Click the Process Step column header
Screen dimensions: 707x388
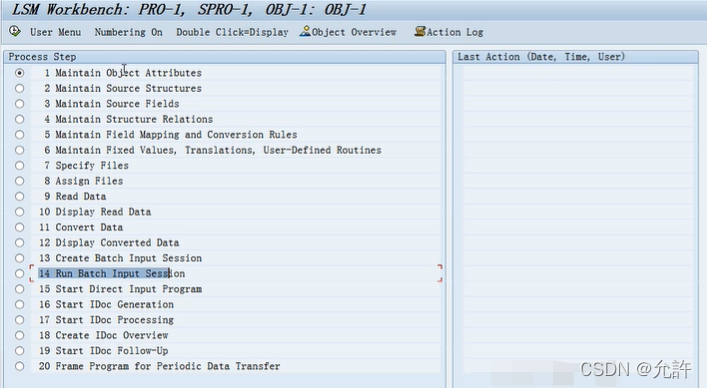(x=225, y=57)
